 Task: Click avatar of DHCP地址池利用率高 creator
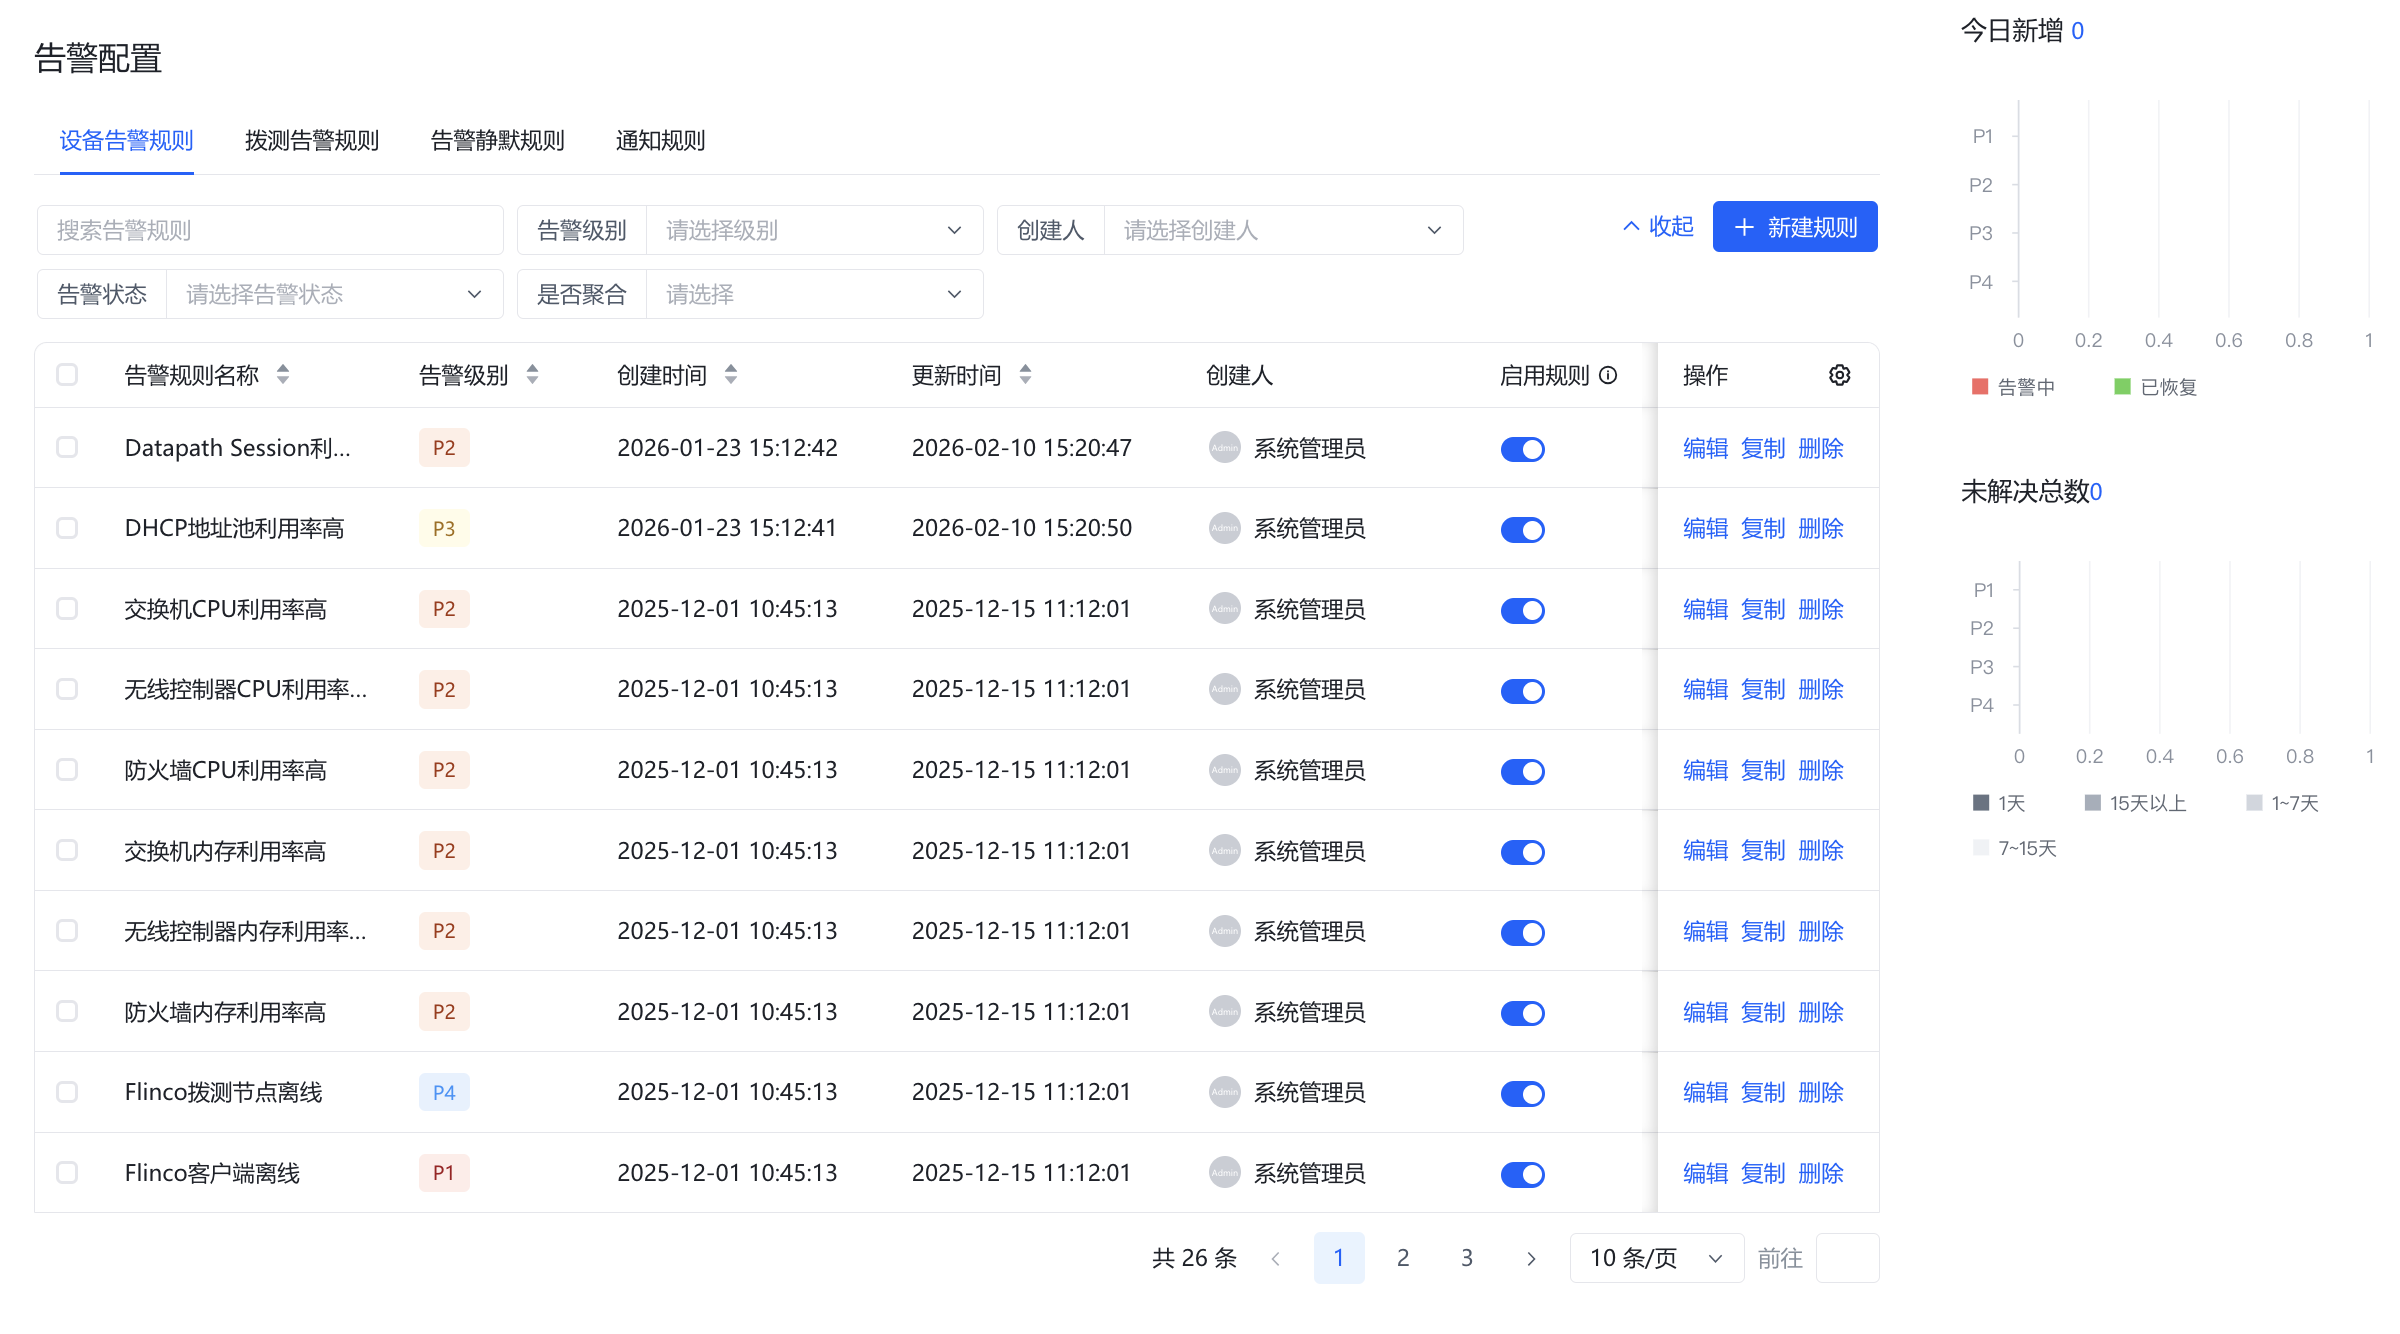(x=1224, y=528)
